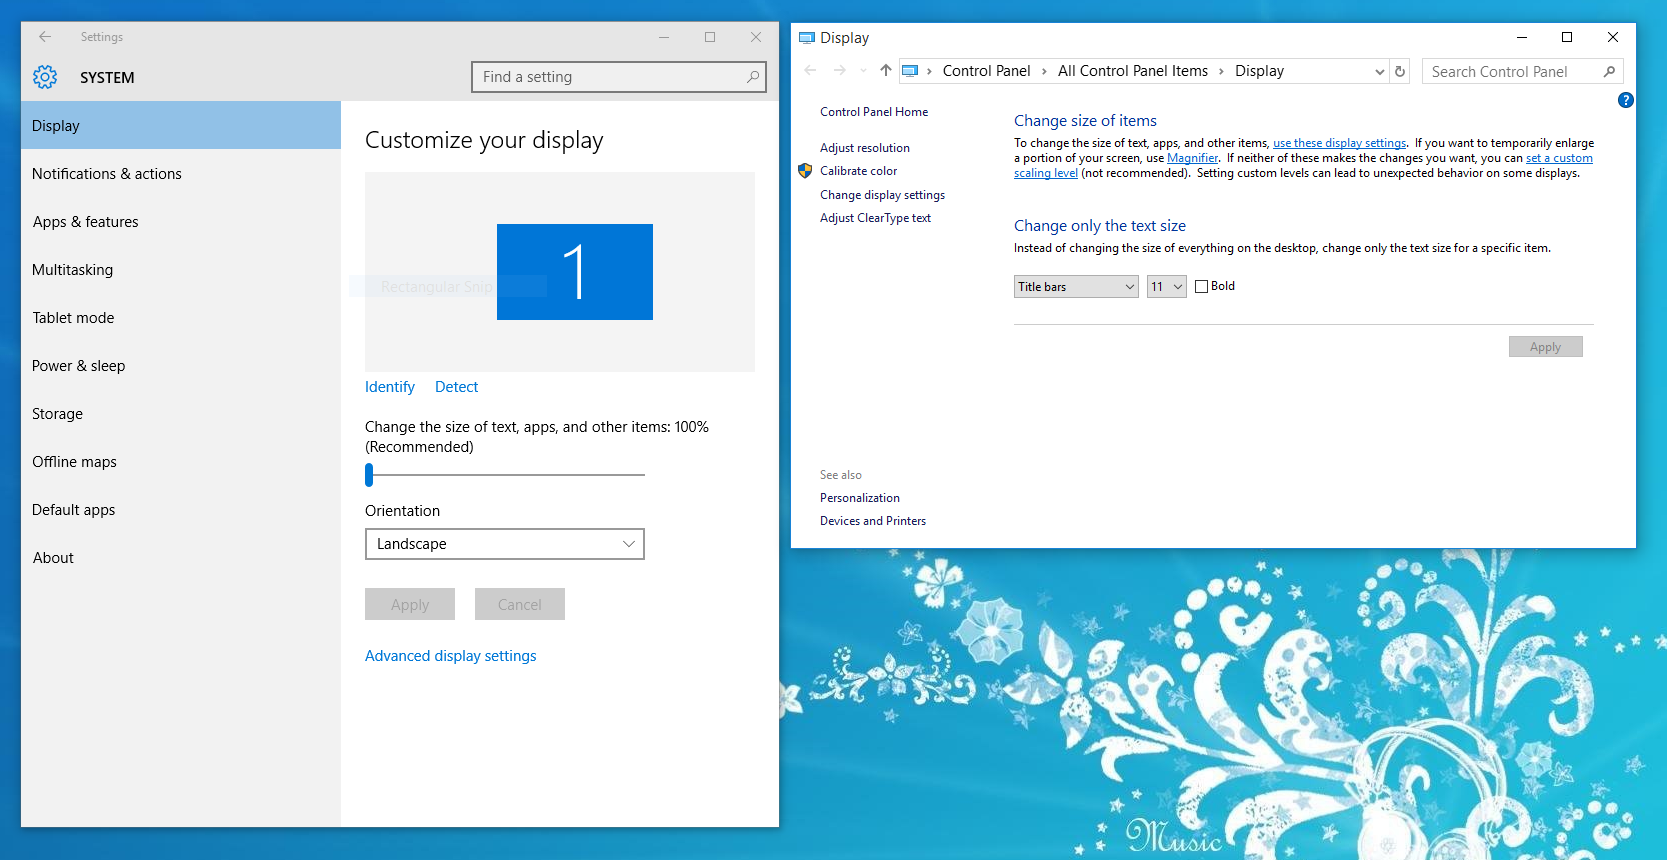Close the Settings window
The width and height of the screenshot is (1667, 860).
point(756,37)
